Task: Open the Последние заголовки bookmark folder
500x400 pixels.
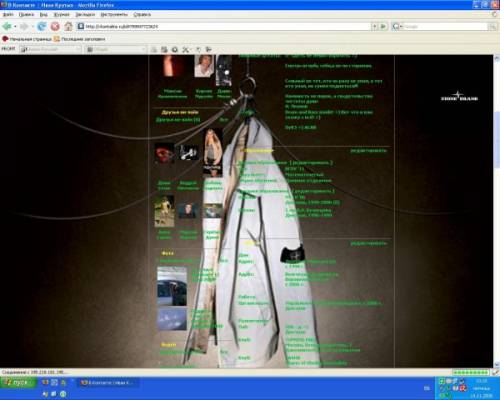Action: (x=80, y=39)
